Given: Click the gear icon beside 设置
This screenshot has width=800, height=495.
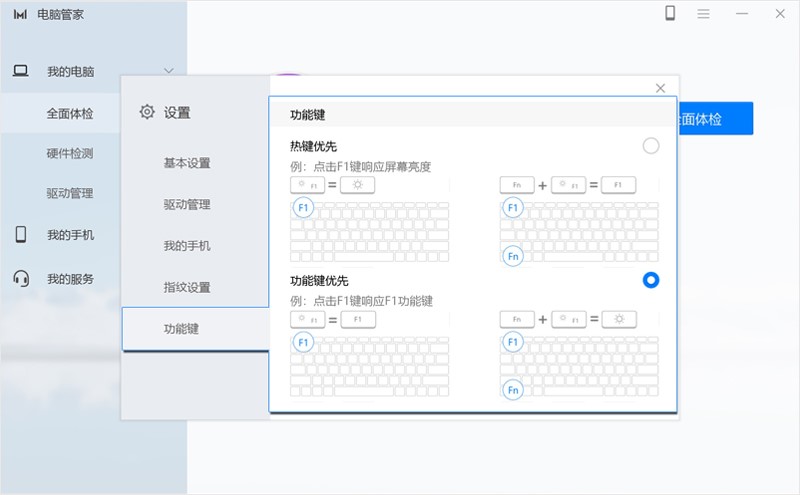Looking at the screenshot, I should click(x=147, y=112).
